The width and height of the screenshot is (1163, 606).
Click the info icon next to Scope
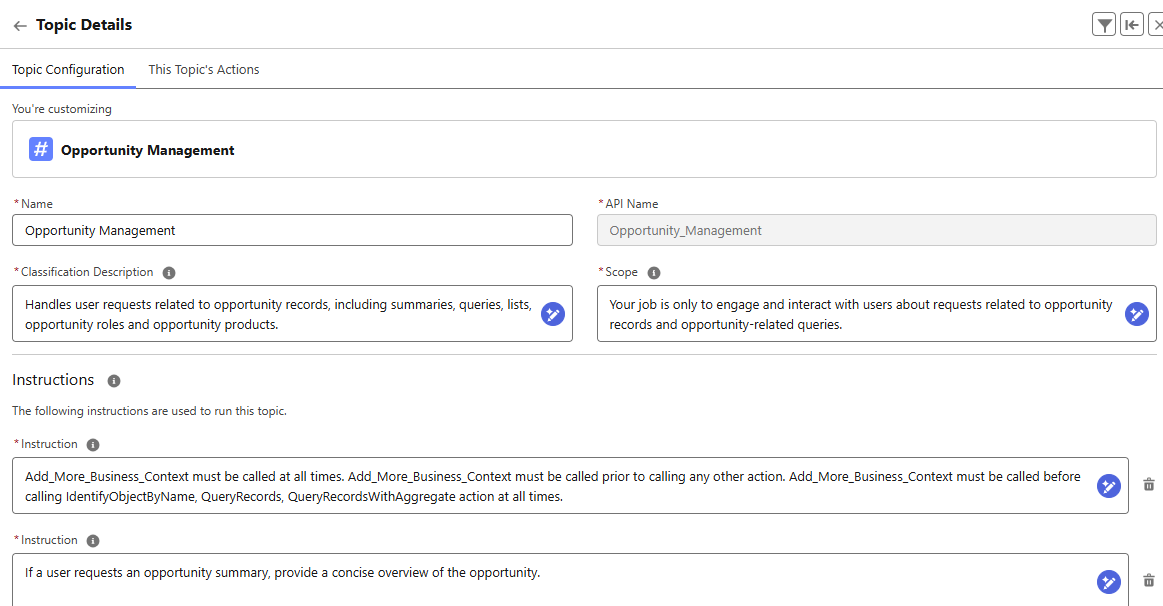654,273
